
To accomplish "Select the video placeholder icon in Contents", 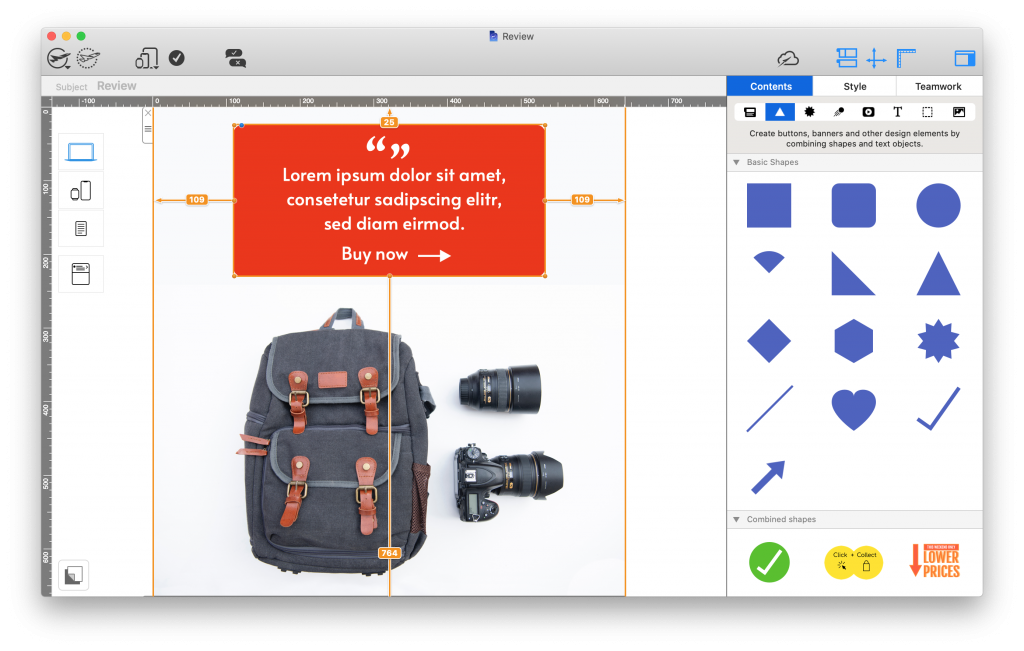I will (x=868, y=112).
